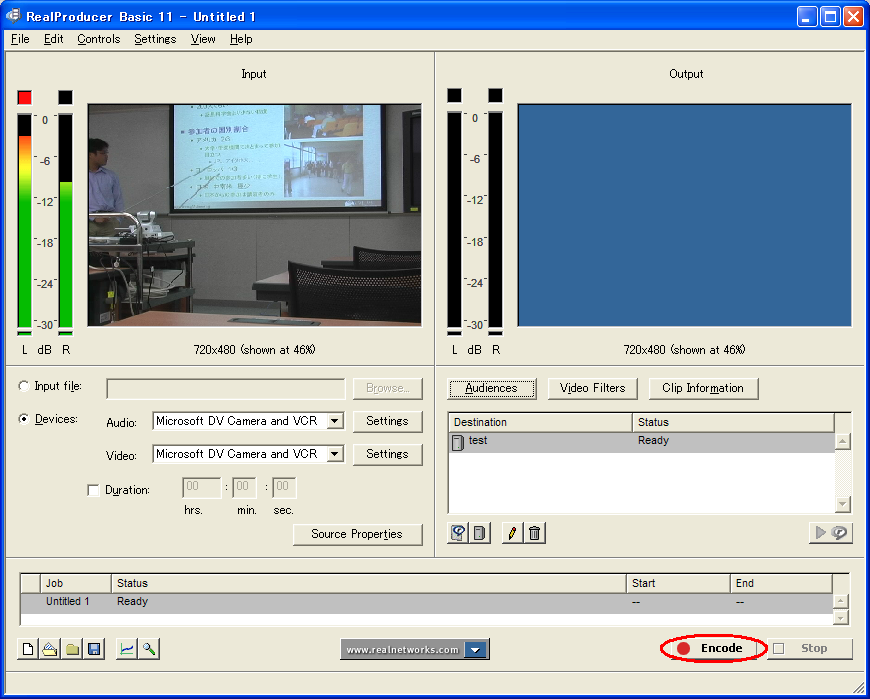Open Video Filters
Image resolution: width=870 pixels, height=699 pixels.
pyautogui.click(x=593, y=388)
